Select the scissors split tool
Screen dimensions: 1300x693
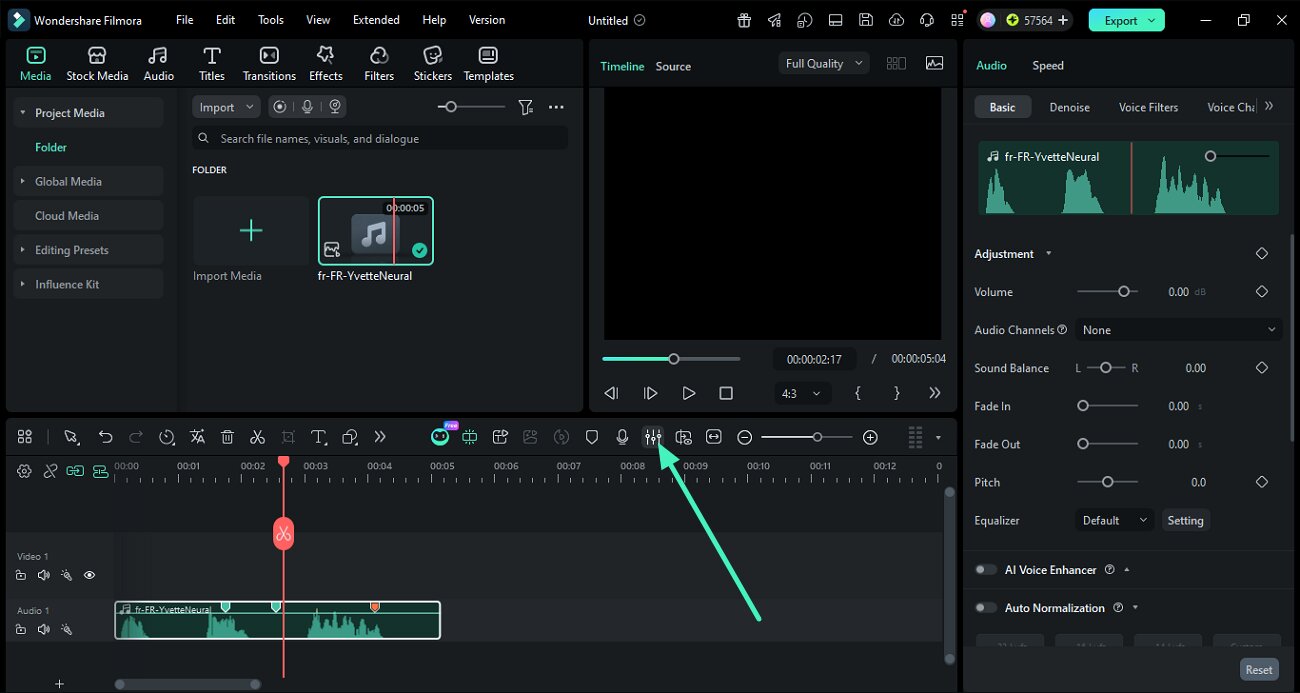(257, 437)
